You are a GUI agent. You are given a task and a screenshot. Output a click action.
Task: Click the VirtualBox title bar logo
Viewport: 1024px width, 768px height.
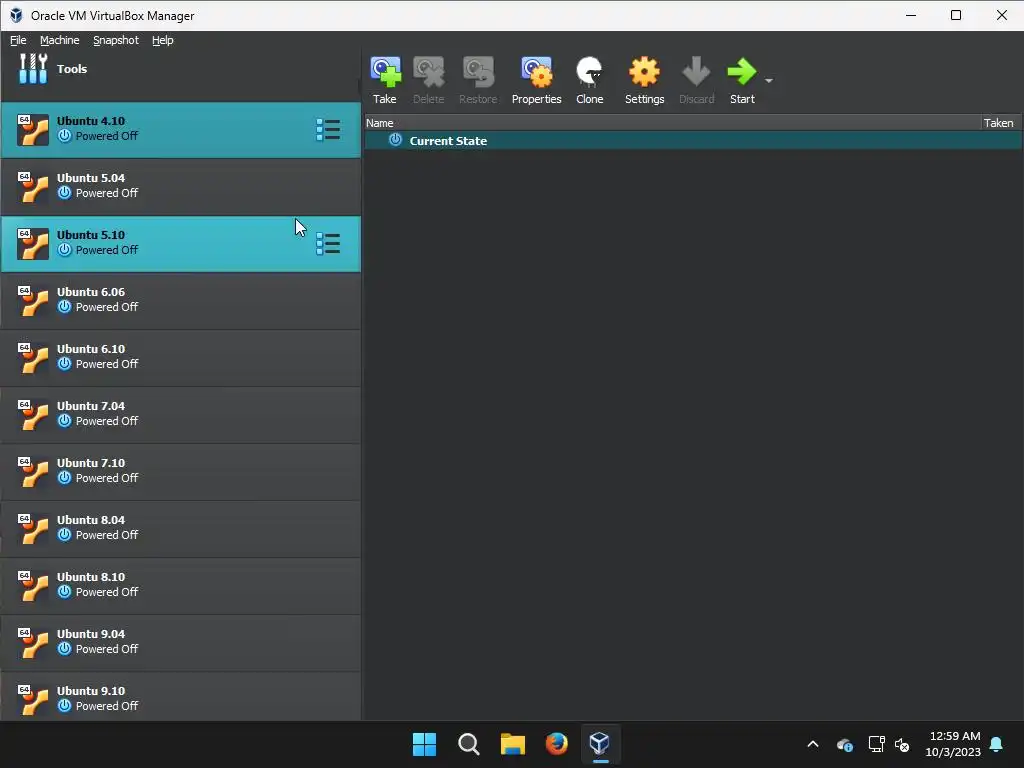point(16,15)
